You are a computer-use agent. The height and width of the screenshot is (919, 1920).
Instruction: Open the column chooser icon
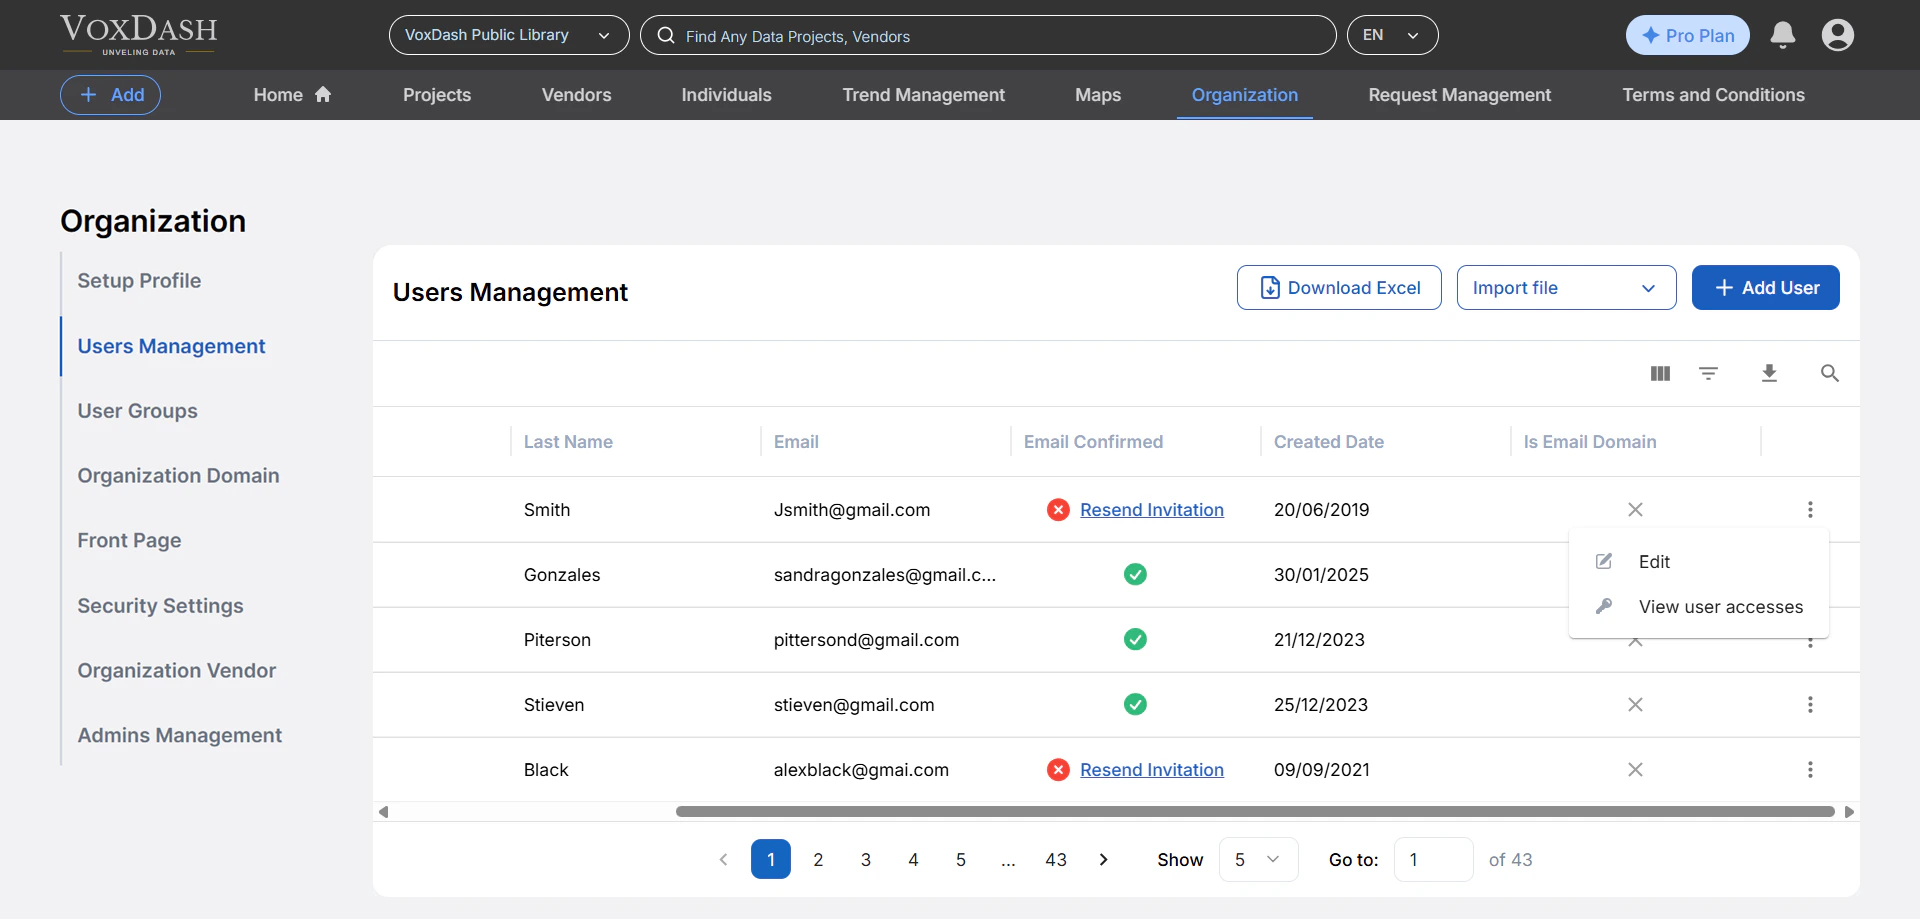tap(1660, 373)
